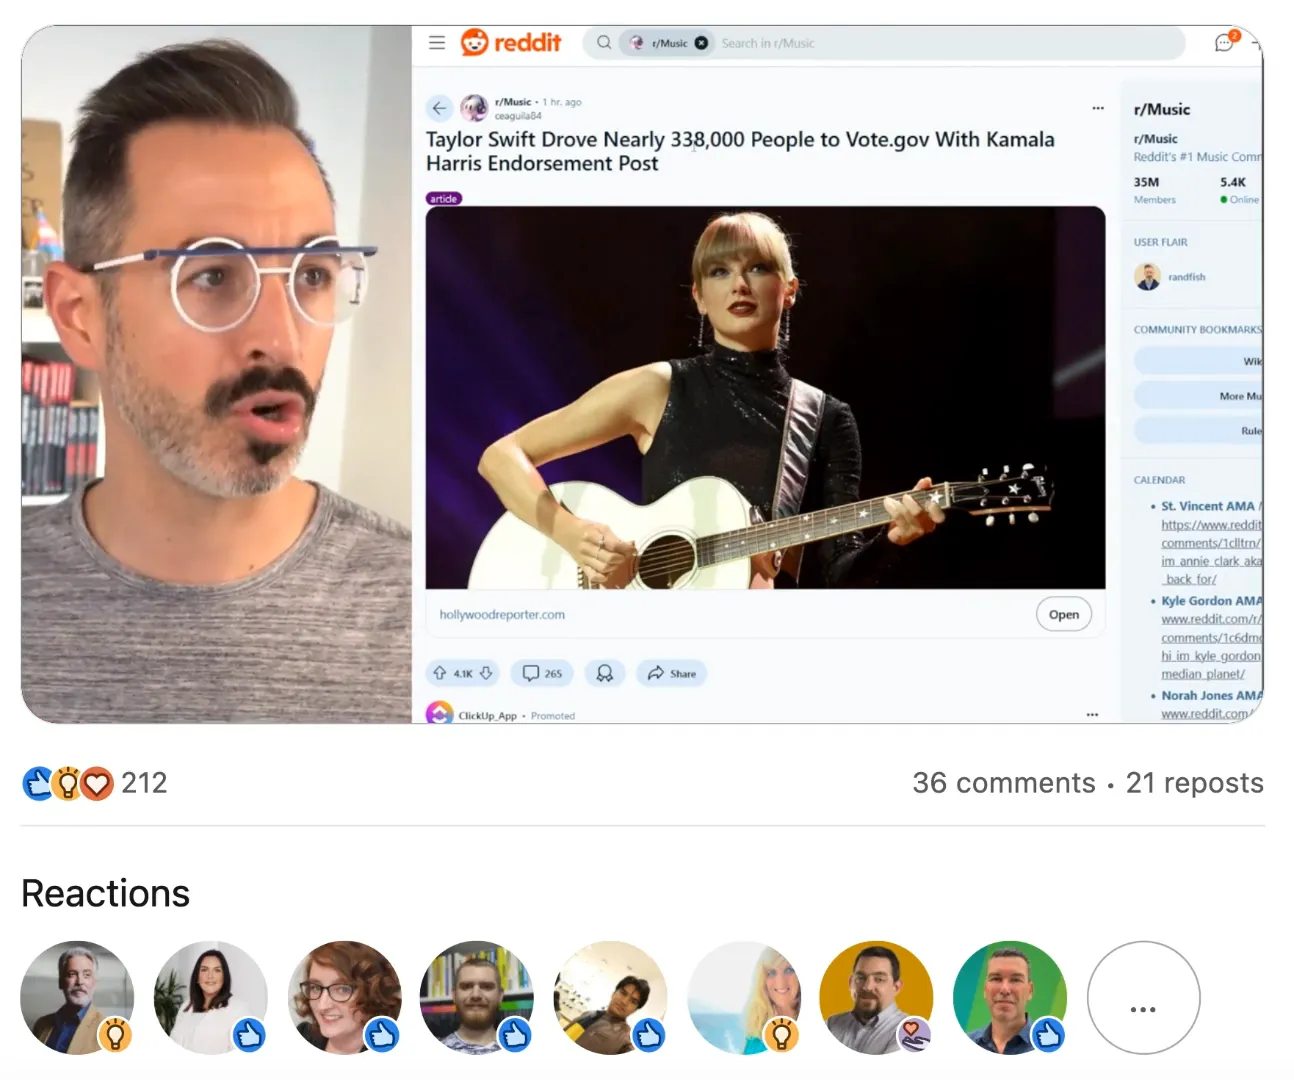Image resolution: width=1294 pixels, height=1080 pixels.
Task: Open profile of man in plaid shirt
Action: pos(611,997)
